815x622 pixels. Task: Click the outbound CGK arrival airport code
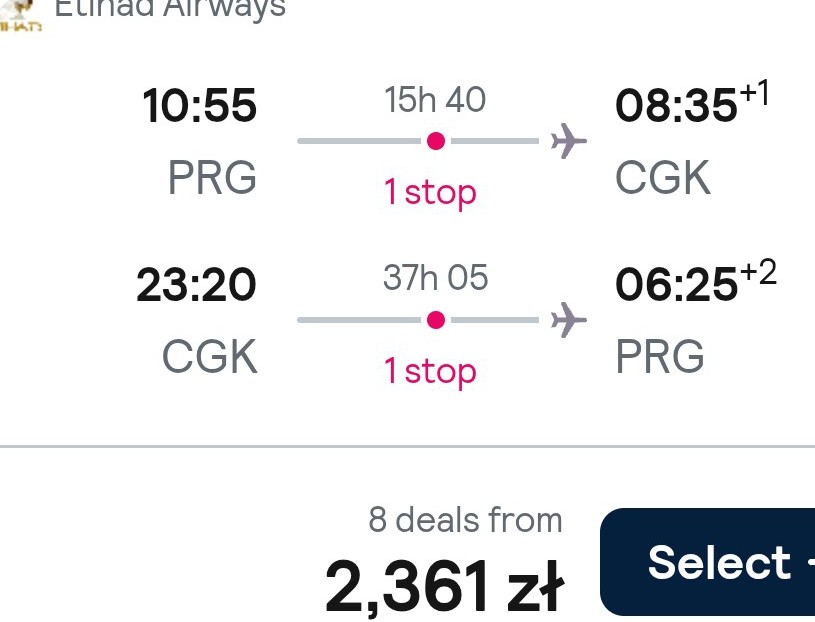[x=663, y=177]
